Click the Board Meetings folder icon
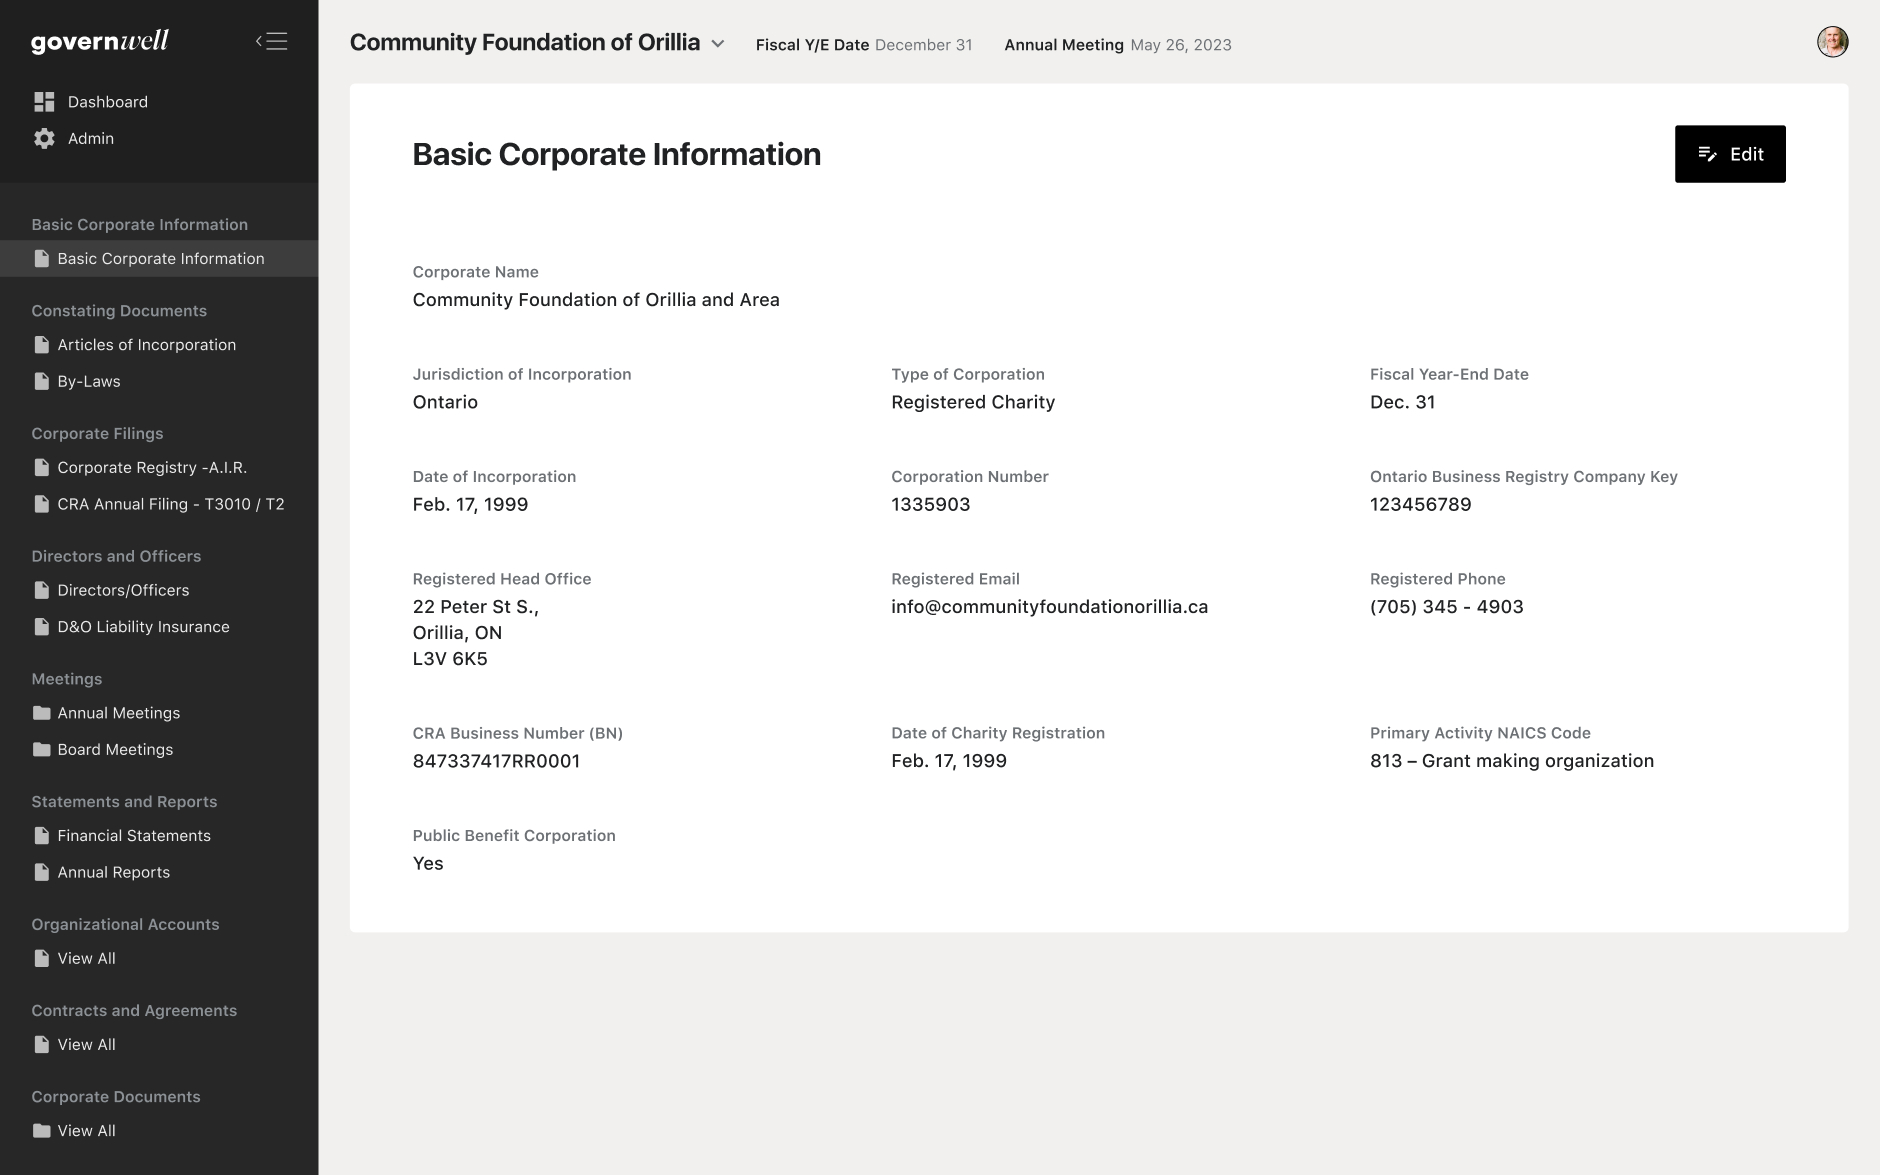Image resolution: width=1880 pixels, height=1175 pixels. coord(42,750)
